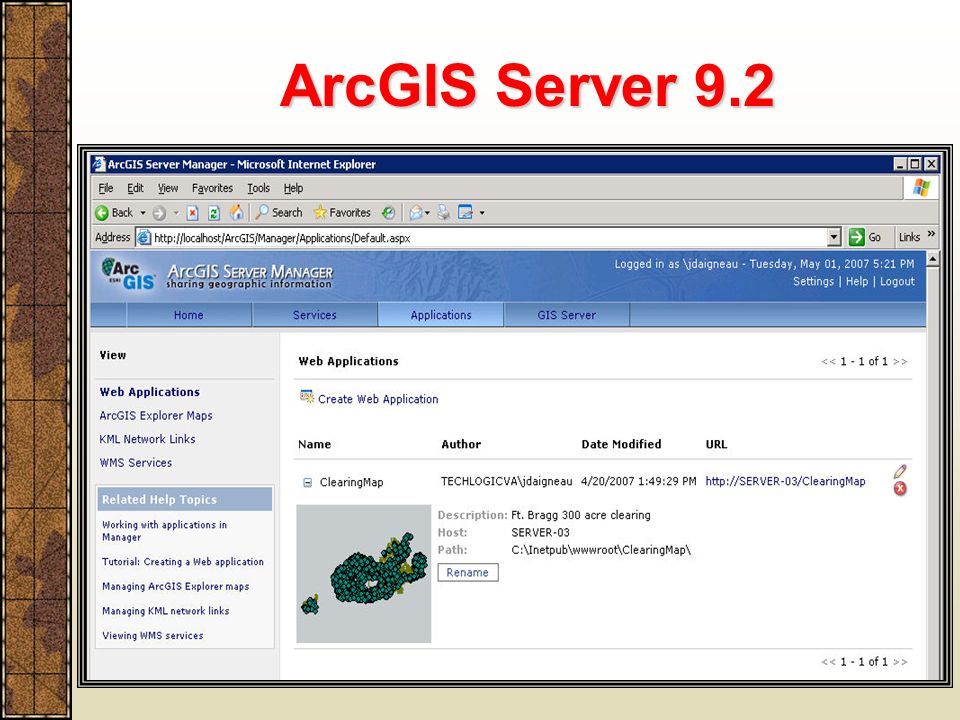Click the Links toolbar label
960x720 pixels.
tap(909, 237)
